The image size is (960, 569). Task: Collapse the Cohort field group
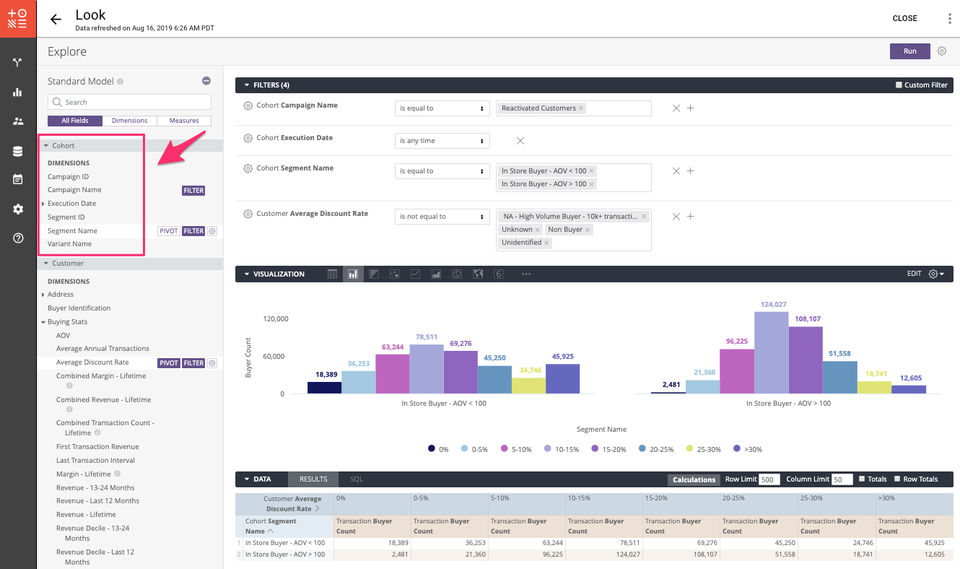click(46, 146)
